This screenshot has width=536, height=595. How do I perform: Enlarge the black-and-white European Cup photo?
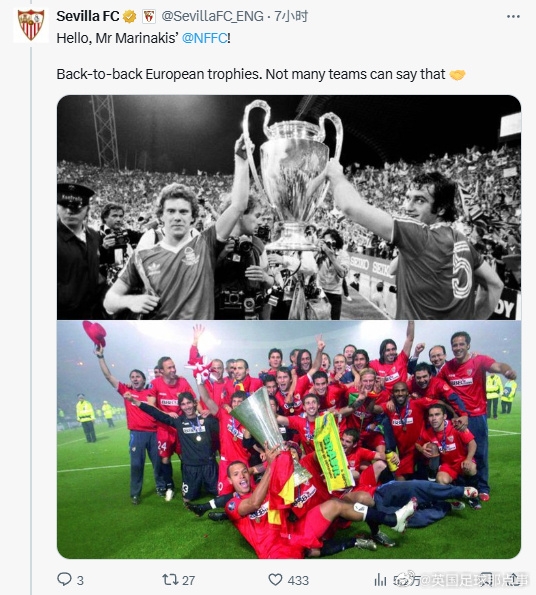[289, 207]
